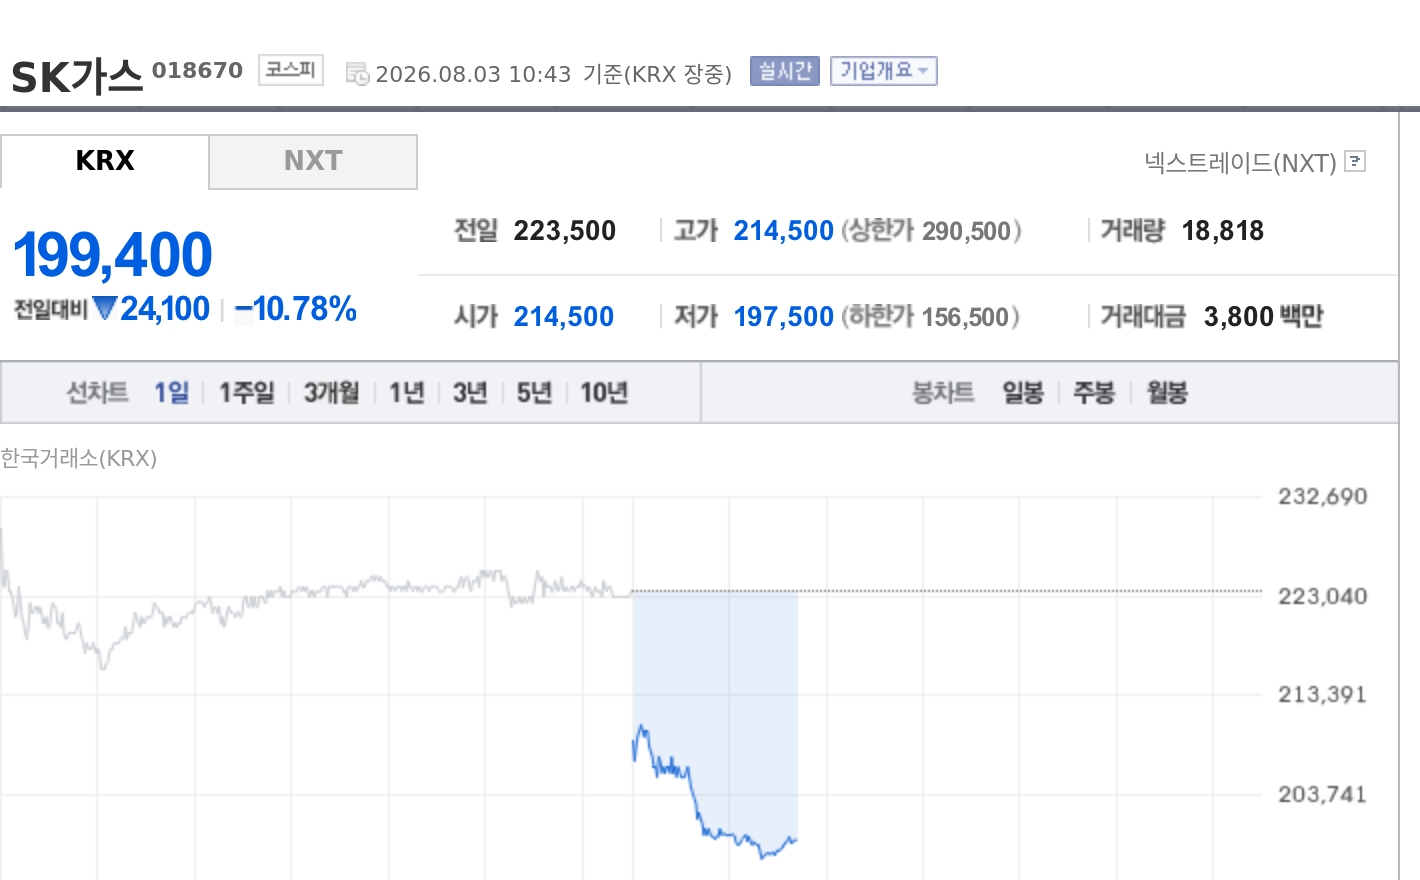The width and height of the screenshot is (1420, 880).
Task: Click the 코스피 market badge
Action: (x=291, y=70)
